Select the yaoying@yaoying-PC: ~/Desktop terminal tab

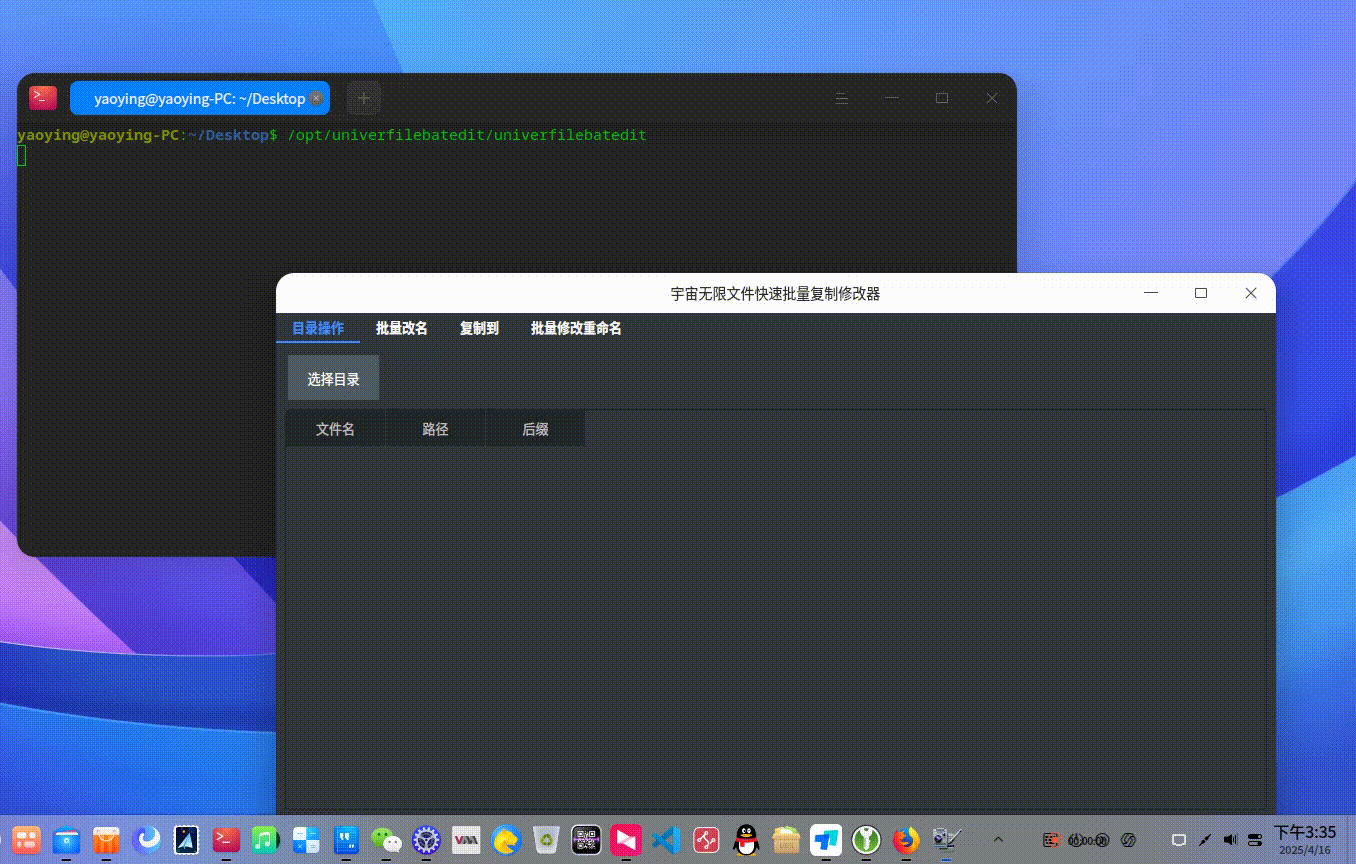tap(199, 98)
